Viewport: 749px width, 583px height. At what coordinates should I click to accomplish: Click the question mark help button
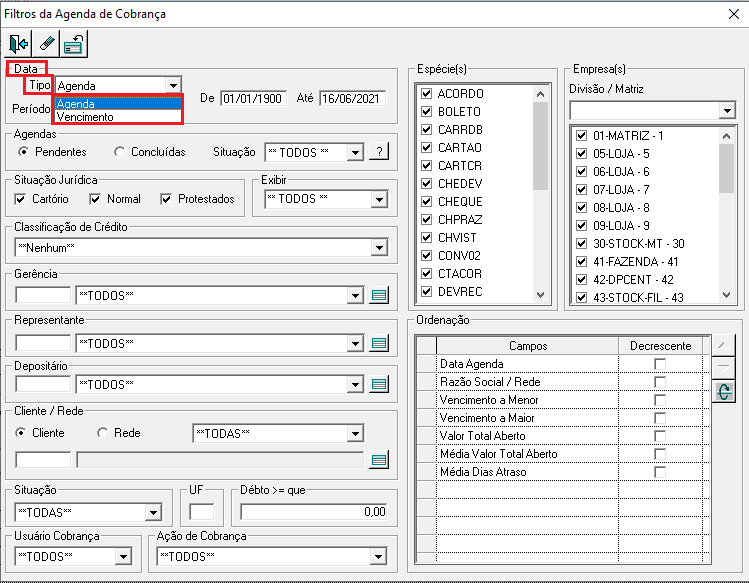click(x=379, y=152)
